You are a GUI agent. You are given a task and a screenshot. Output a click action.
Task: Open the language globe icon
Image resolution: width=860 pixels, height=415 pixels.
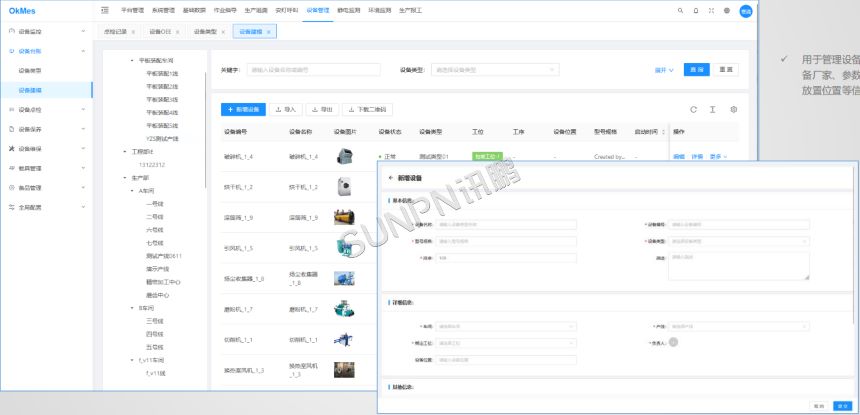[727, 10]
